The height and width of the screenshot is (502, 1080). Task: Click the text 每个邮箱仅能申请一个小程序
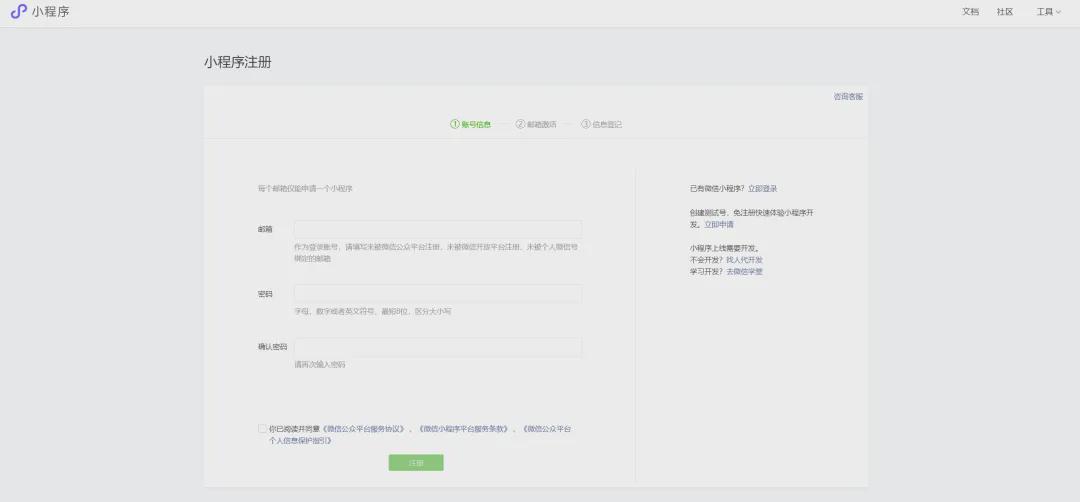305,189
